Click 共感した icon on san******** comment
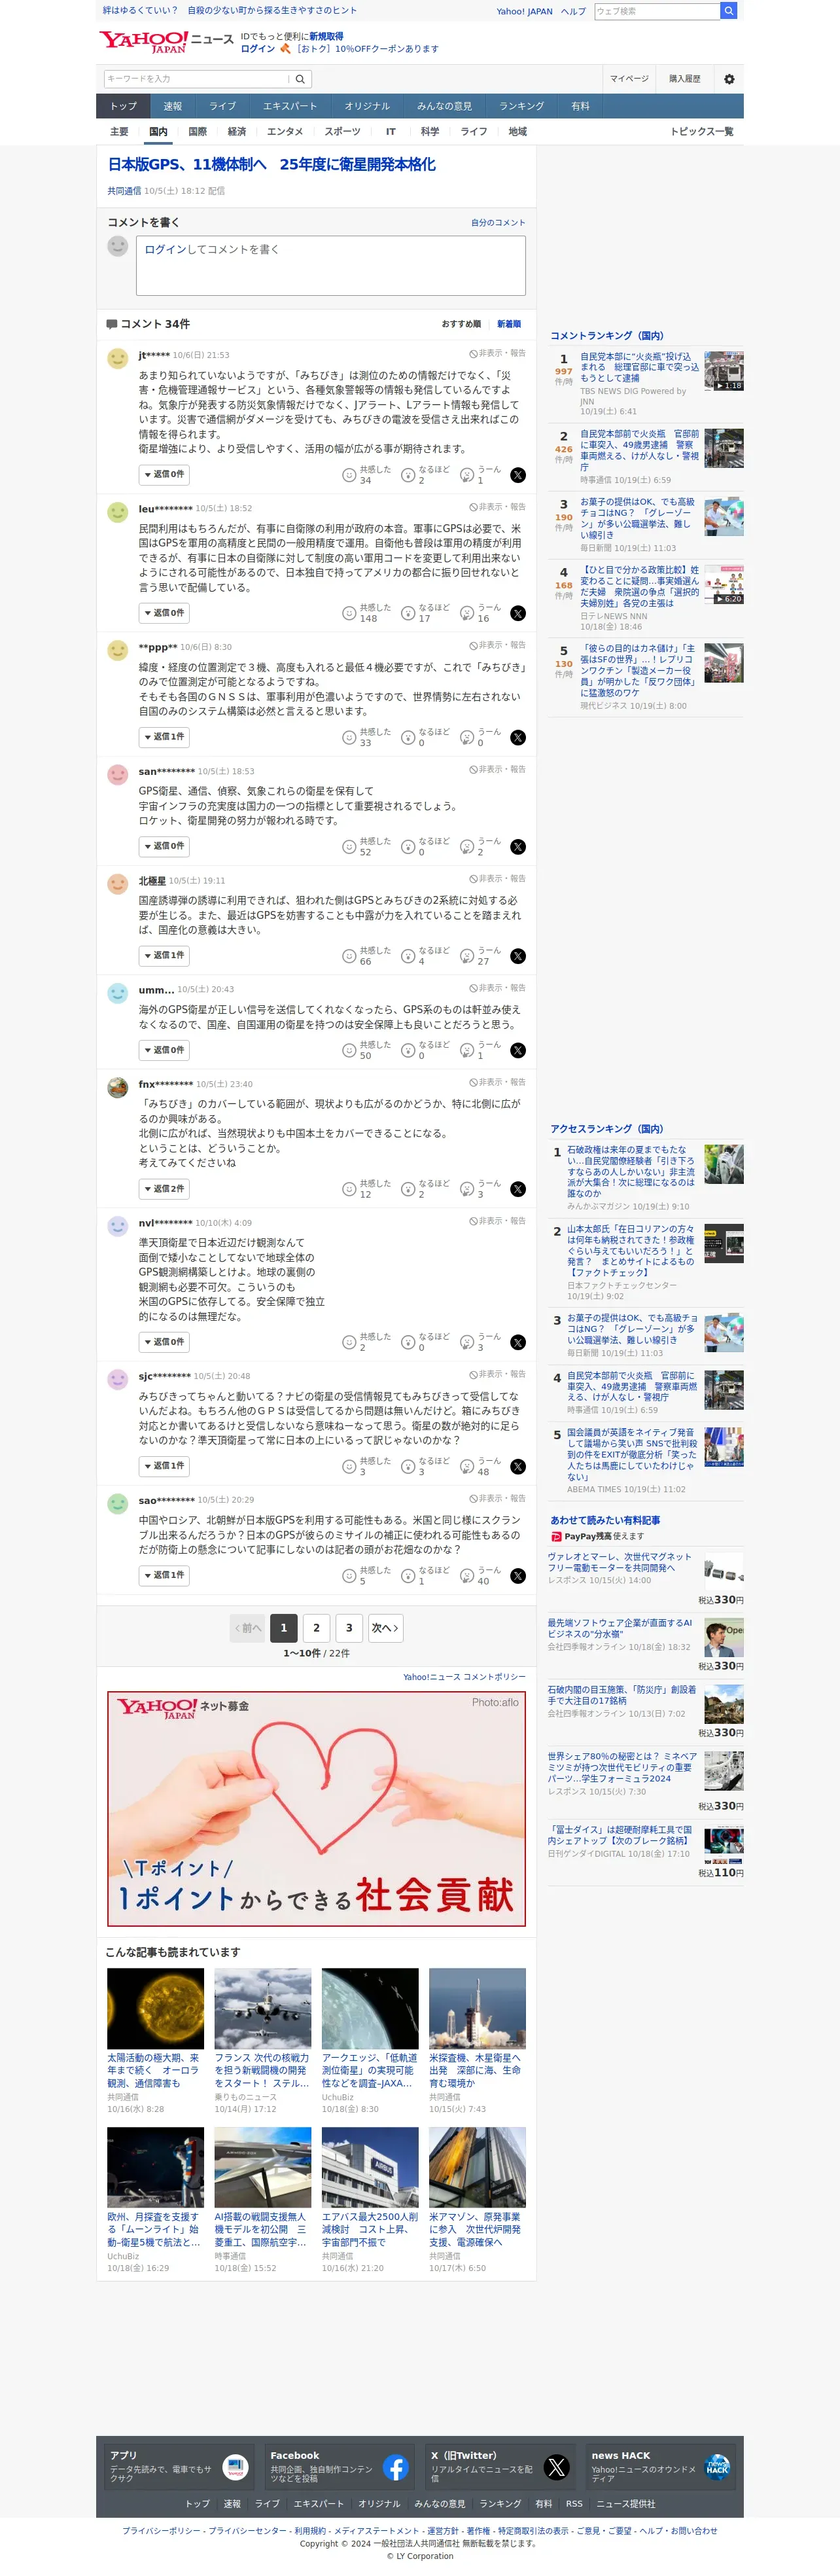840x2576 pixels. point(349,847)
